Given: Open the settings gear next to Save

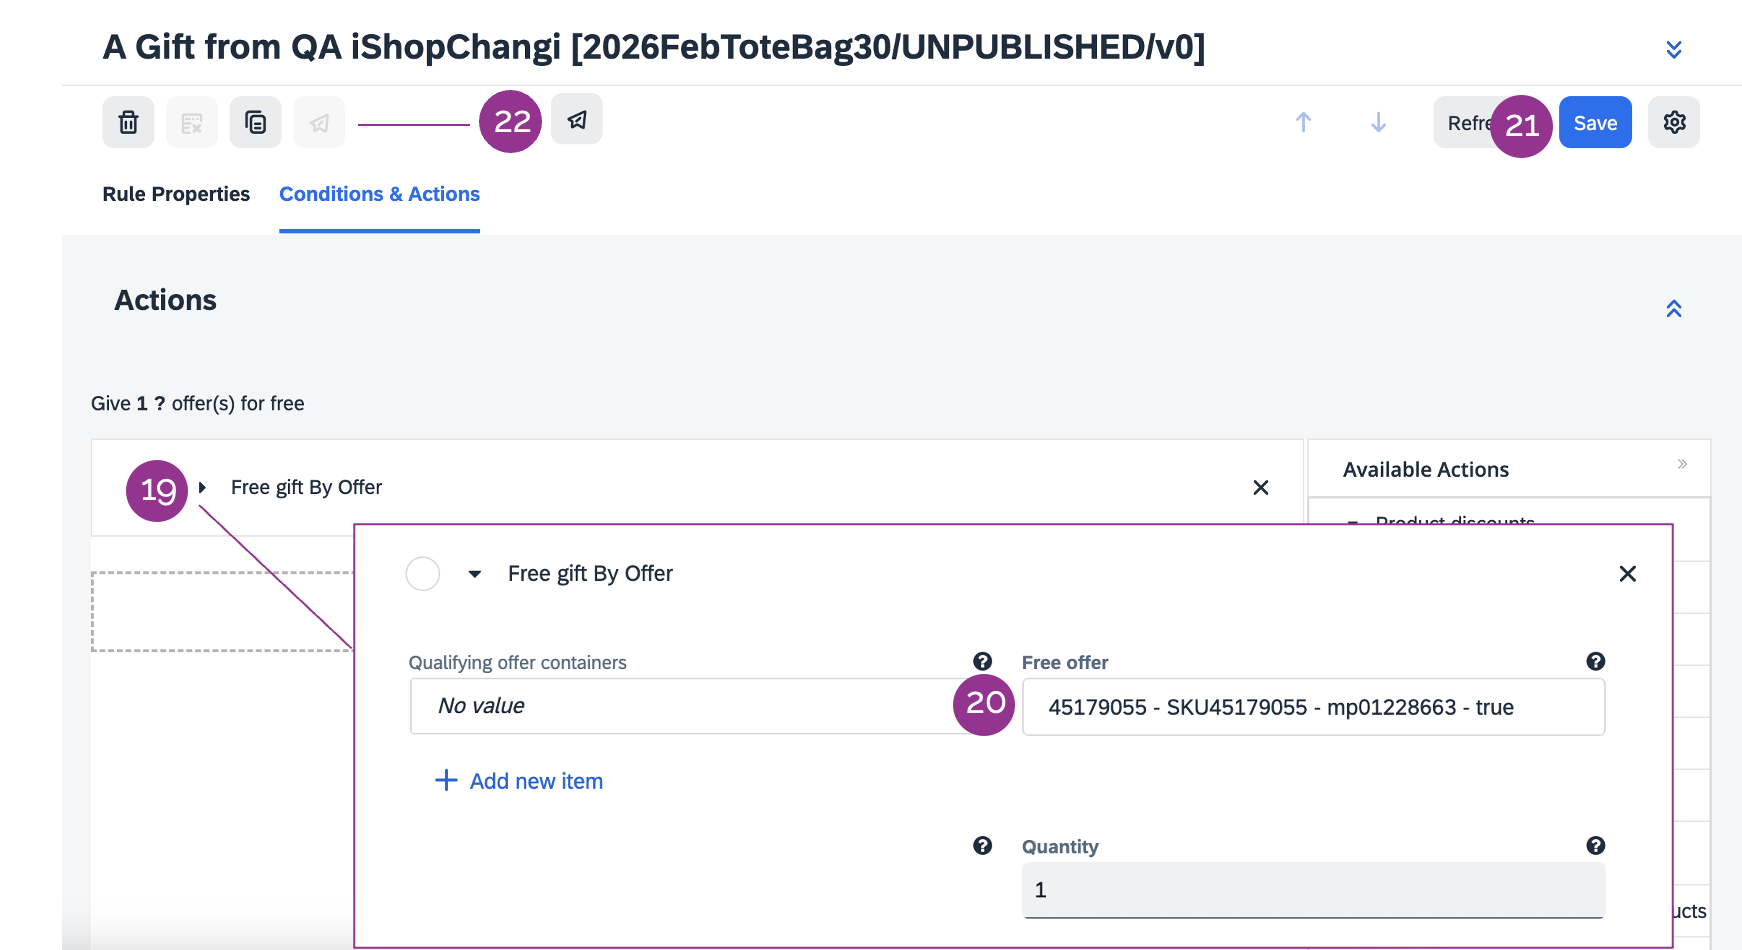Looking at the screenshot, I should tap(1674, 122).
